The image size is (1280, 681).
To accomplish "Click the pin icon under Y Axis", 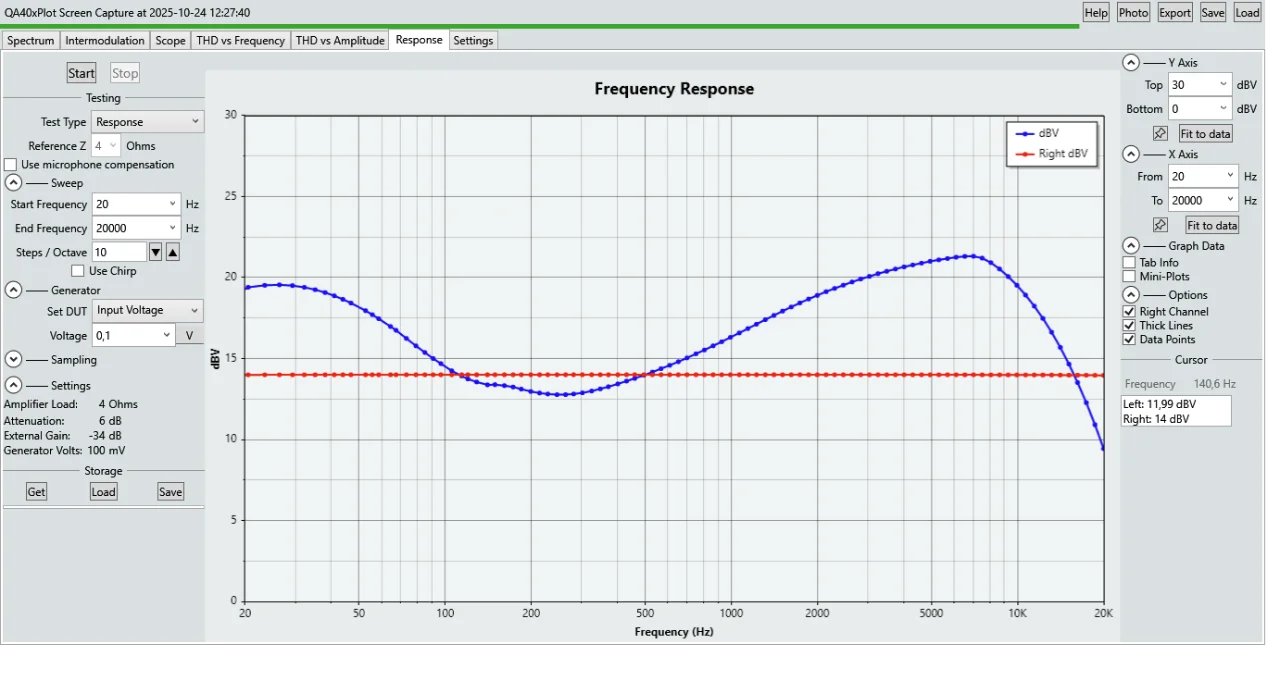I will (1160, 133).
